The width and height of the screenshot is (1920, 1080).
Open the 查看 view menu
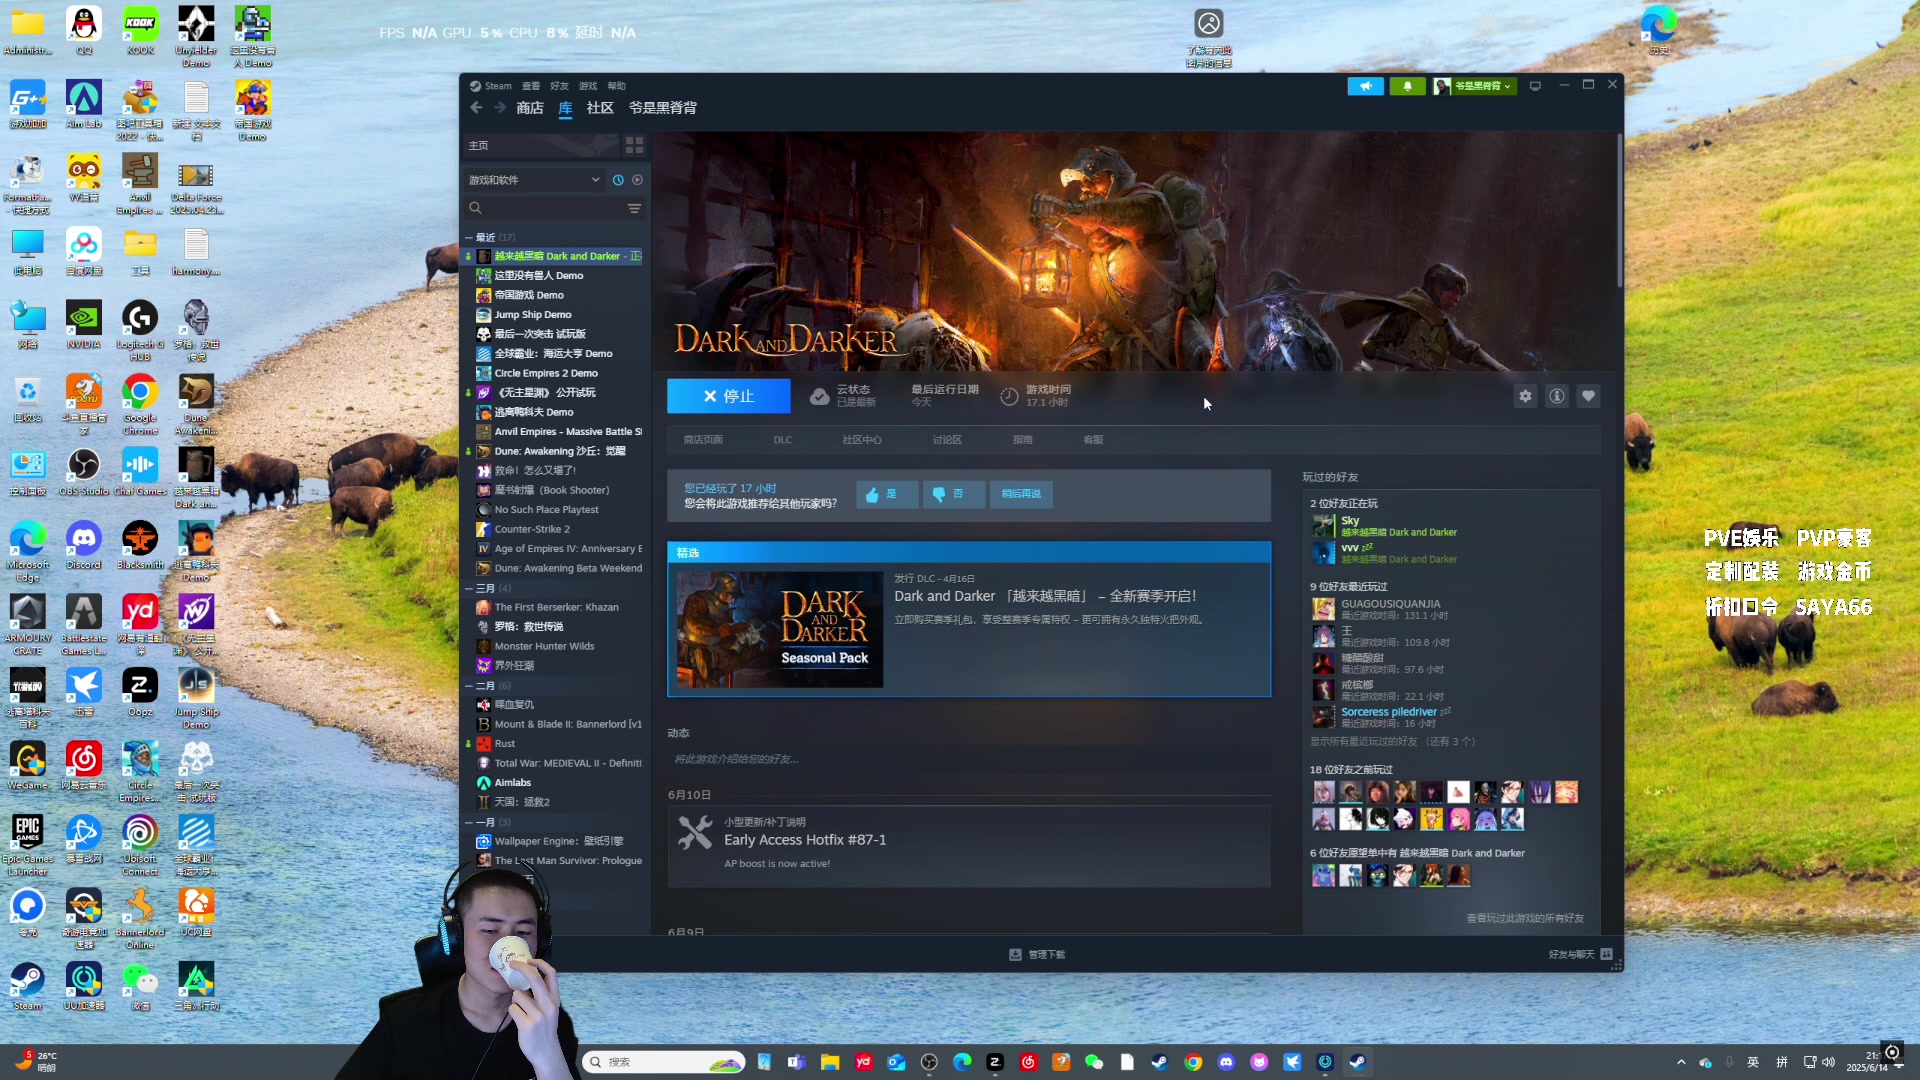tap(531, 86)
